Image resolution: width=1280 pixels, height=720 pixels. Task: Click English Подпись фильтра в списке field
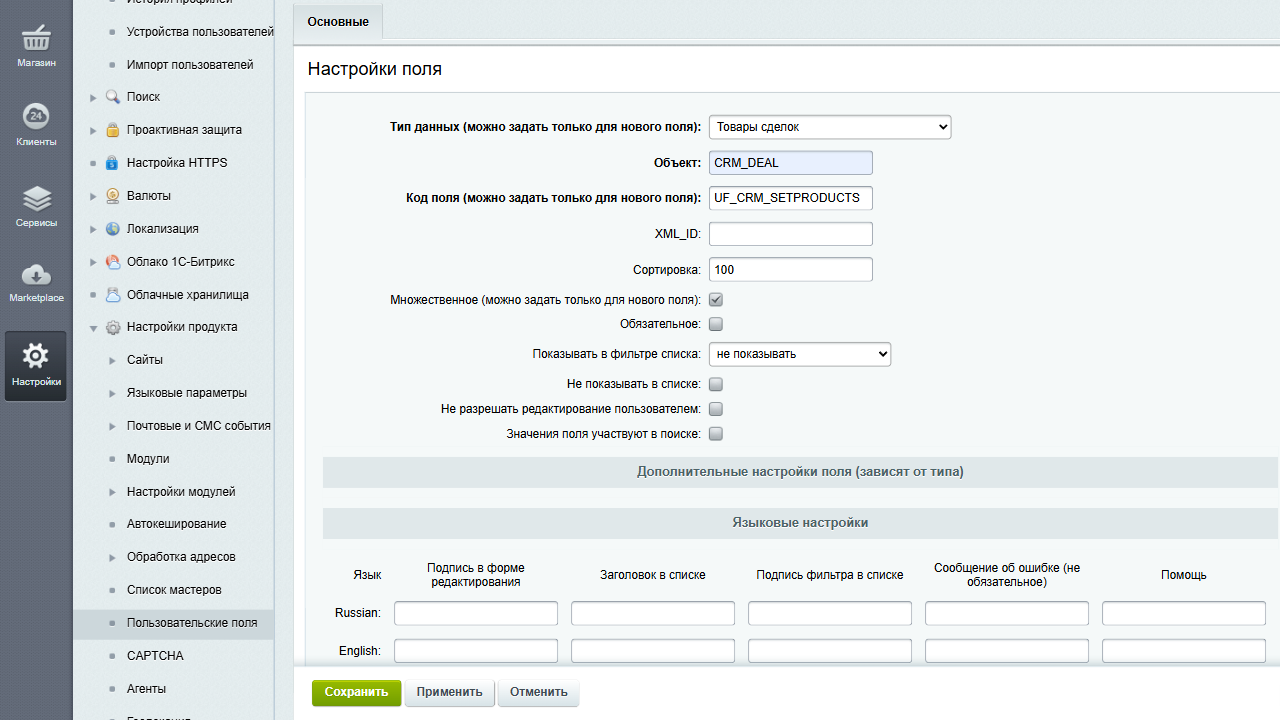830,651
